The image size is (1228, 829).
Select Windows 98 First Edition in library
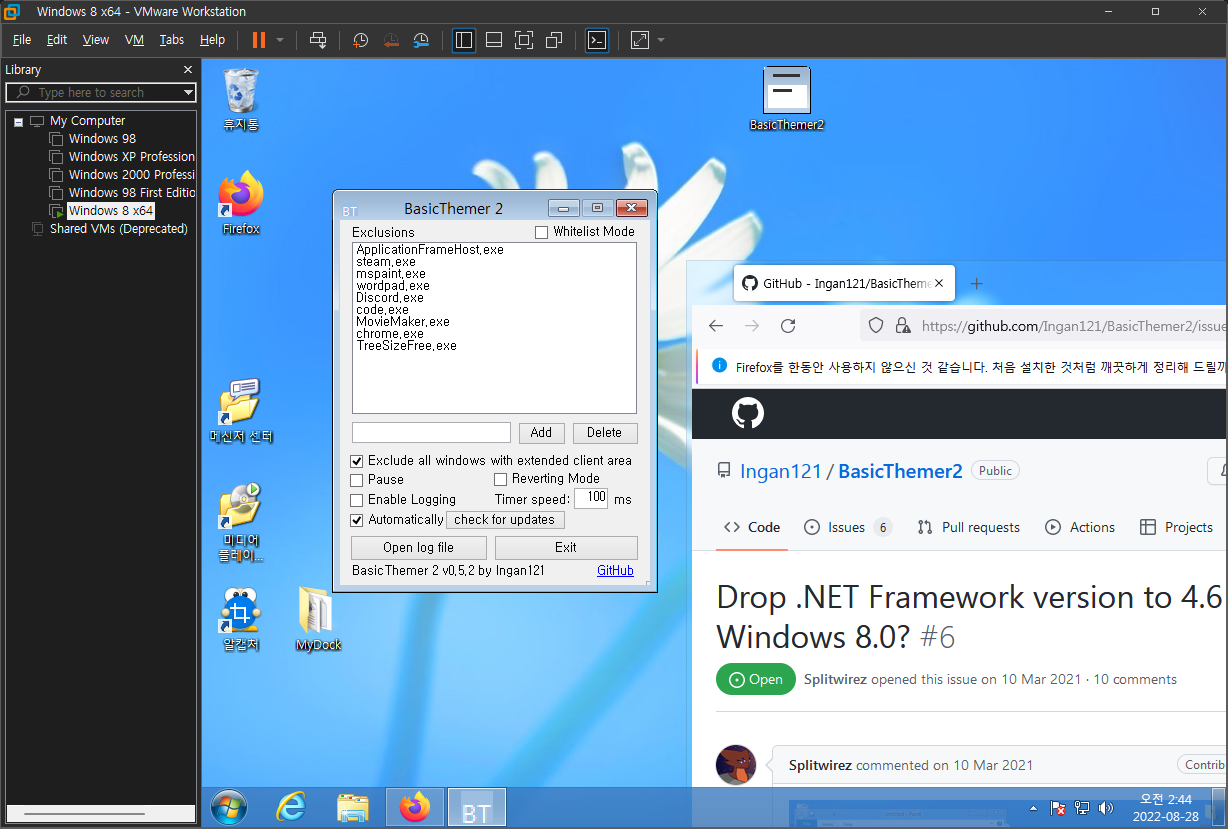coord(131,193)
